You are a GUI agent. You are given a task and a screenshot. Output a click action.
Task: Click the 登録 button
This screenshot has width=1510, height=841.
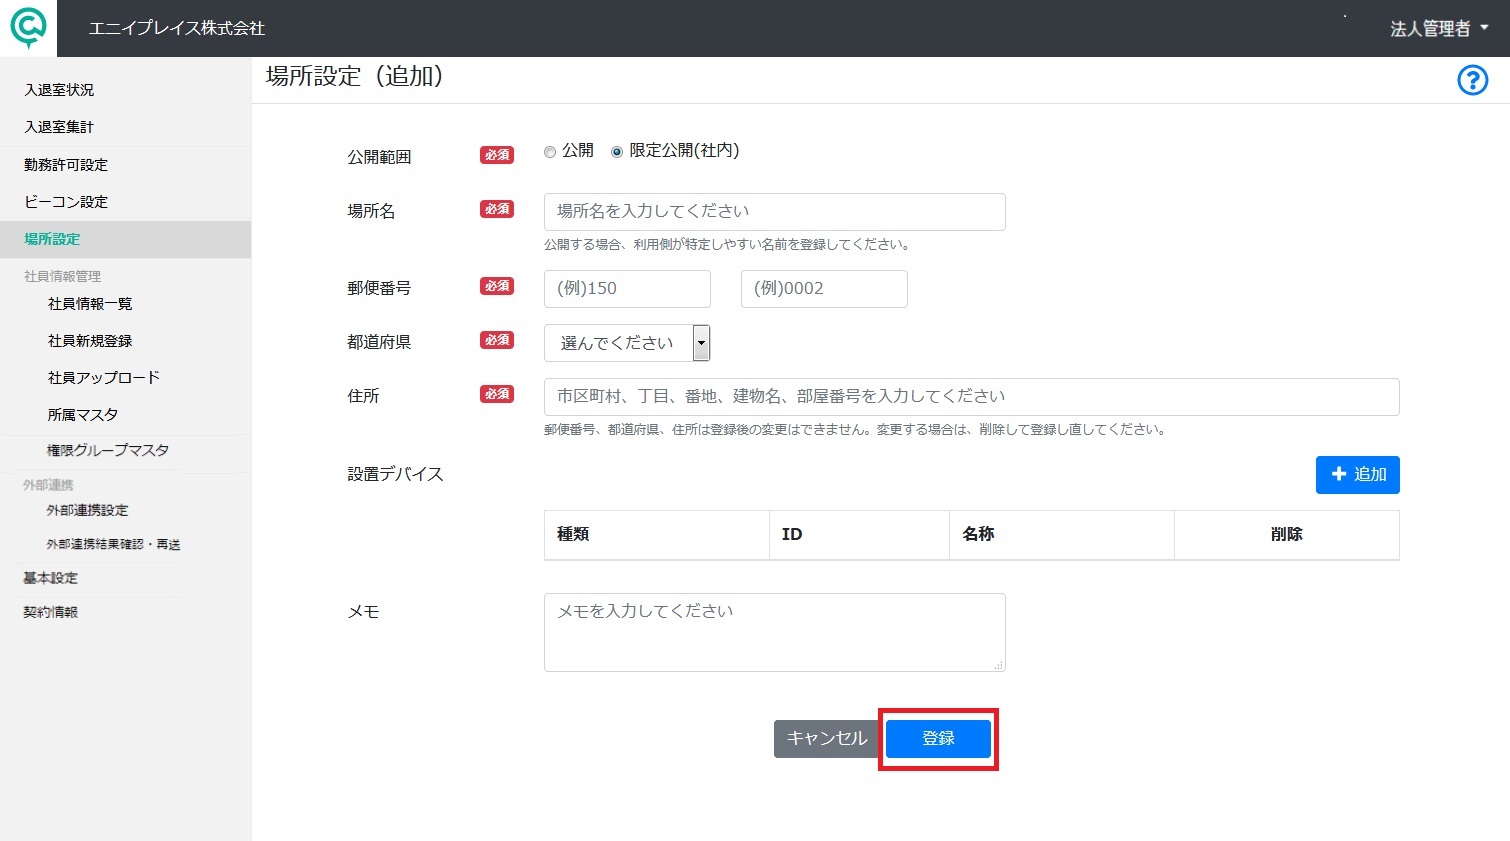938,739
